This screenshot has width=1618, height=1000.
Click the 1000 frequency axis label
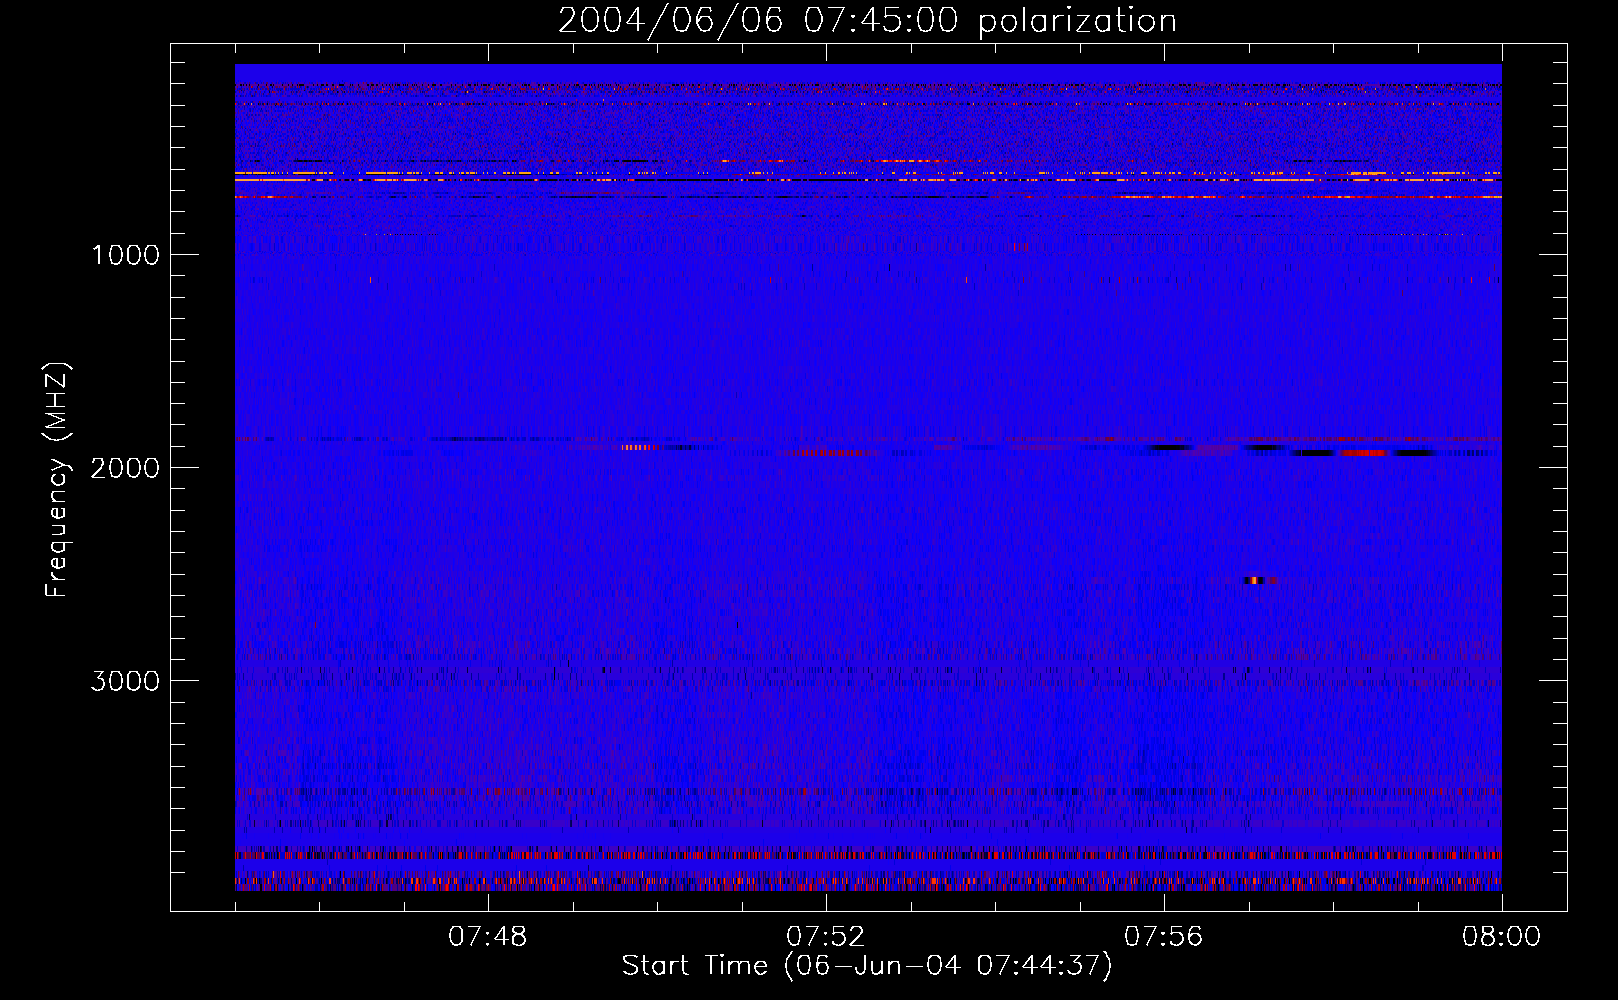tap(125, 255)
